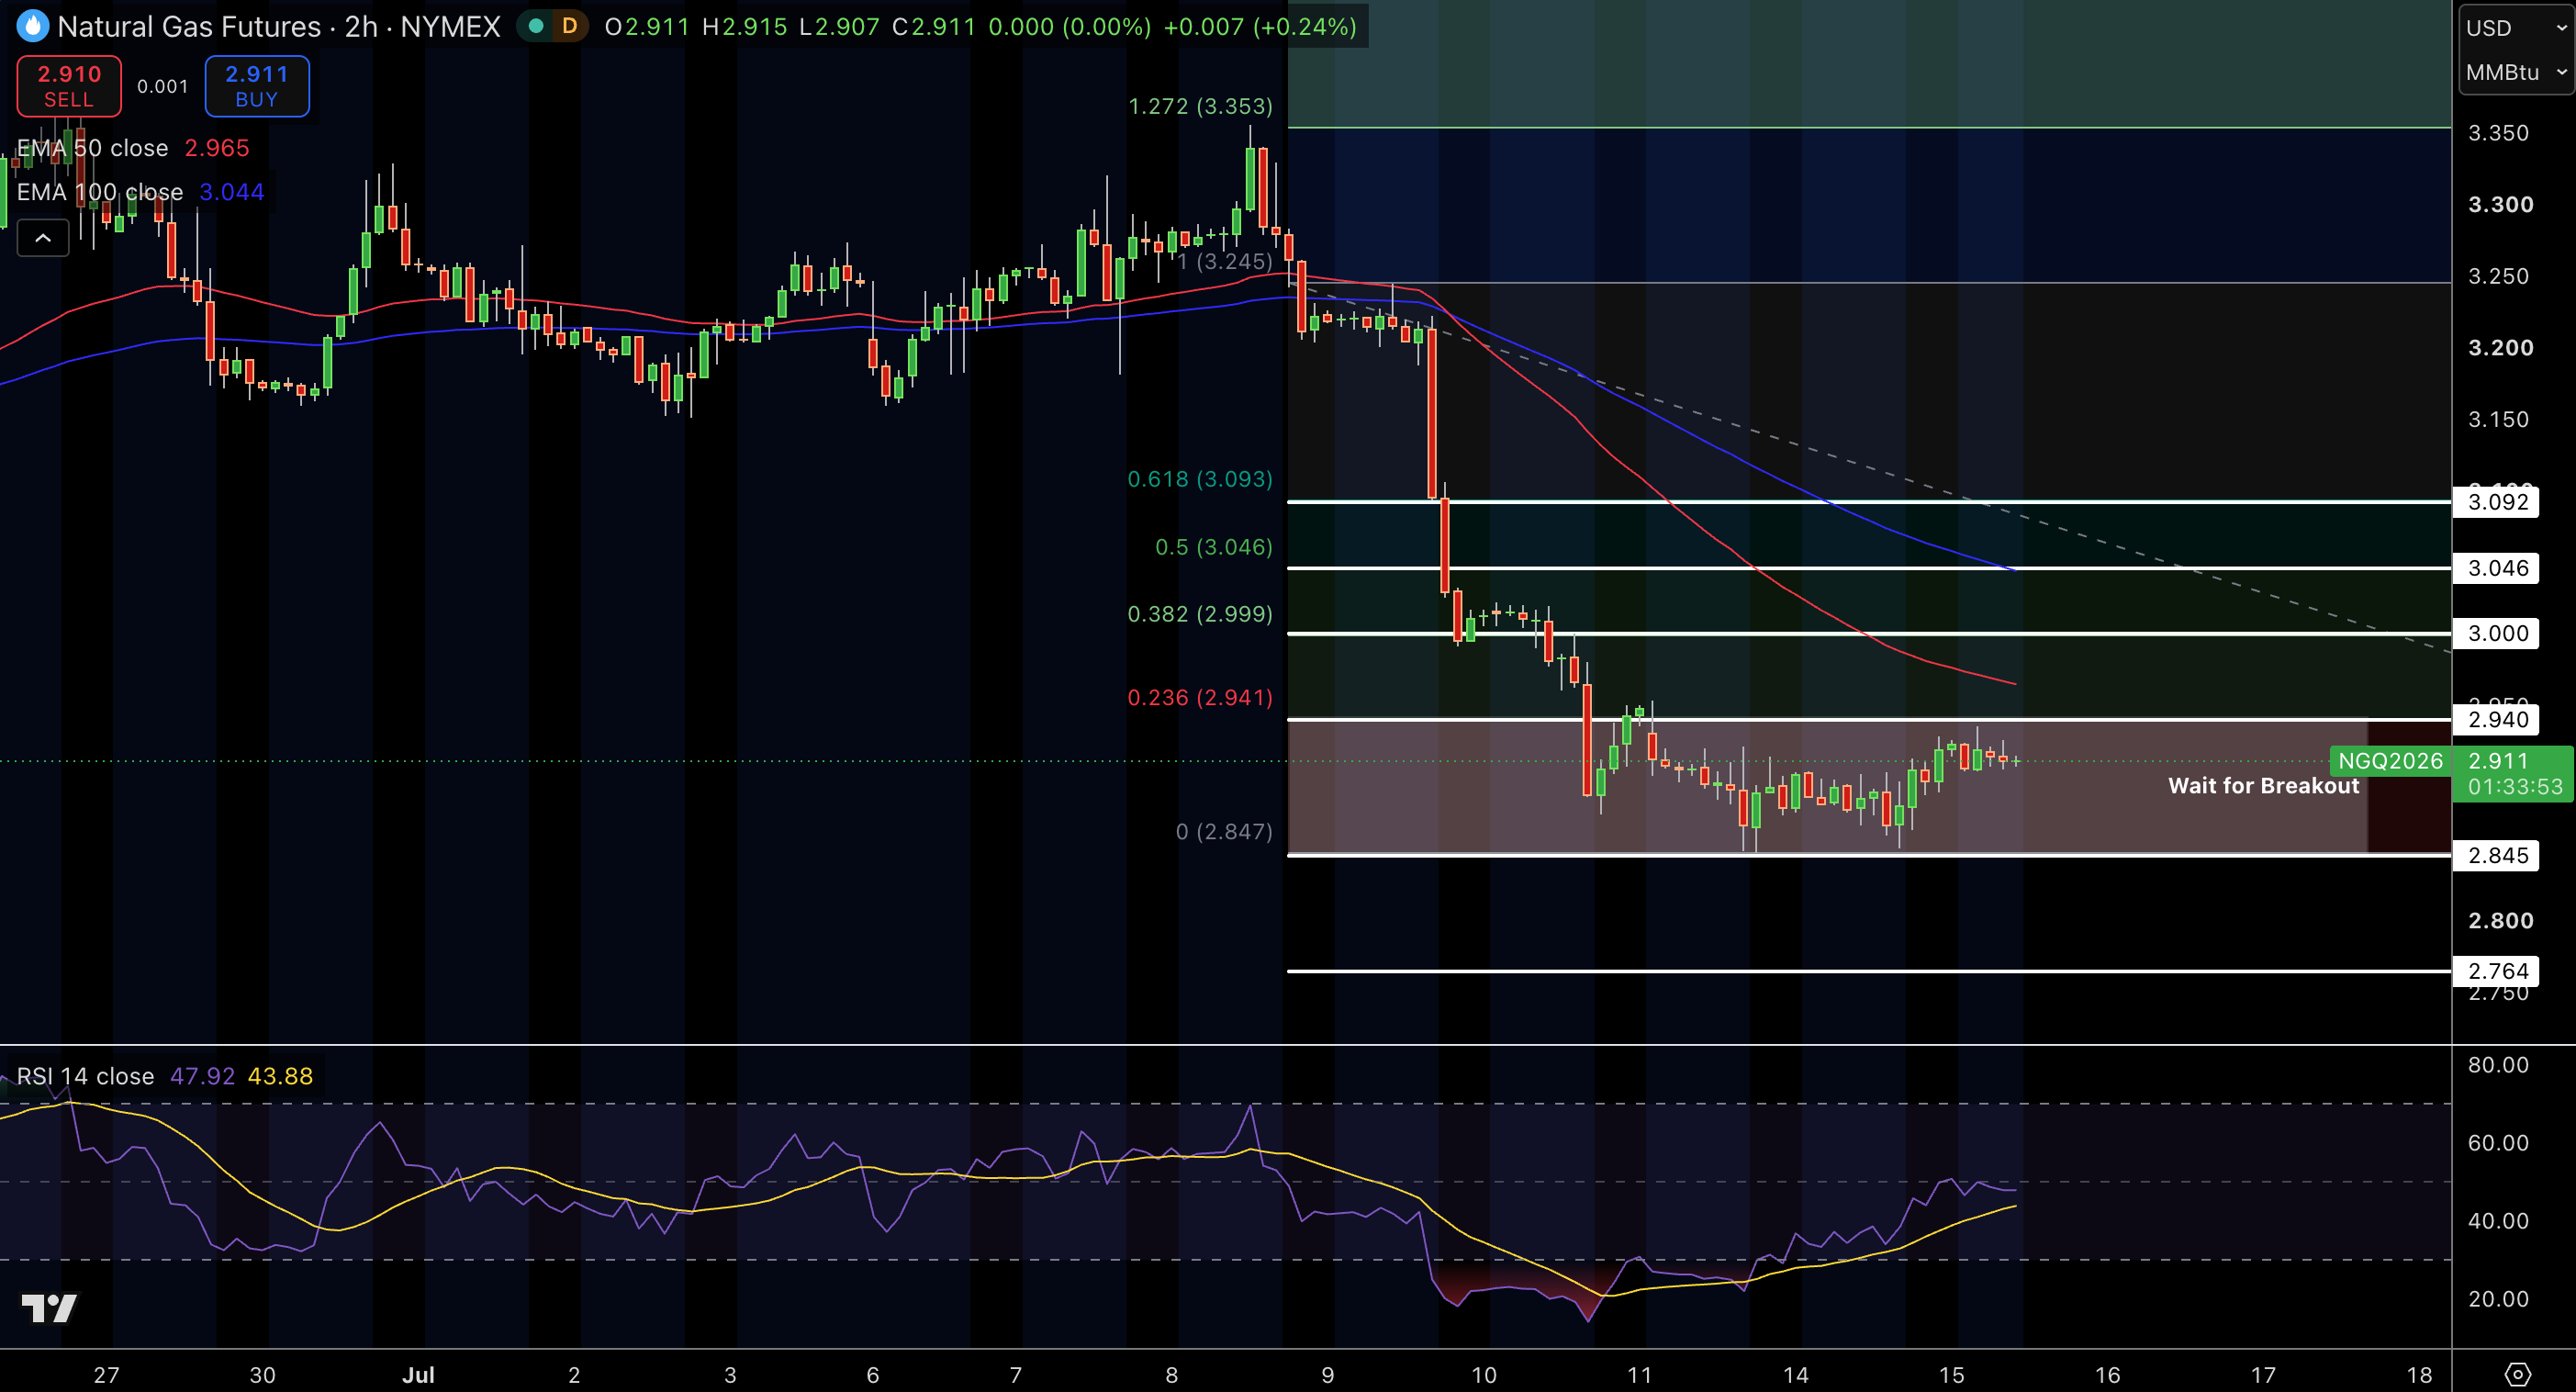Click the 0 (2.847) Fibonacci label
Image resolution: width=2576 pixels, height=1392 pixels.
tap(1224, 831)
